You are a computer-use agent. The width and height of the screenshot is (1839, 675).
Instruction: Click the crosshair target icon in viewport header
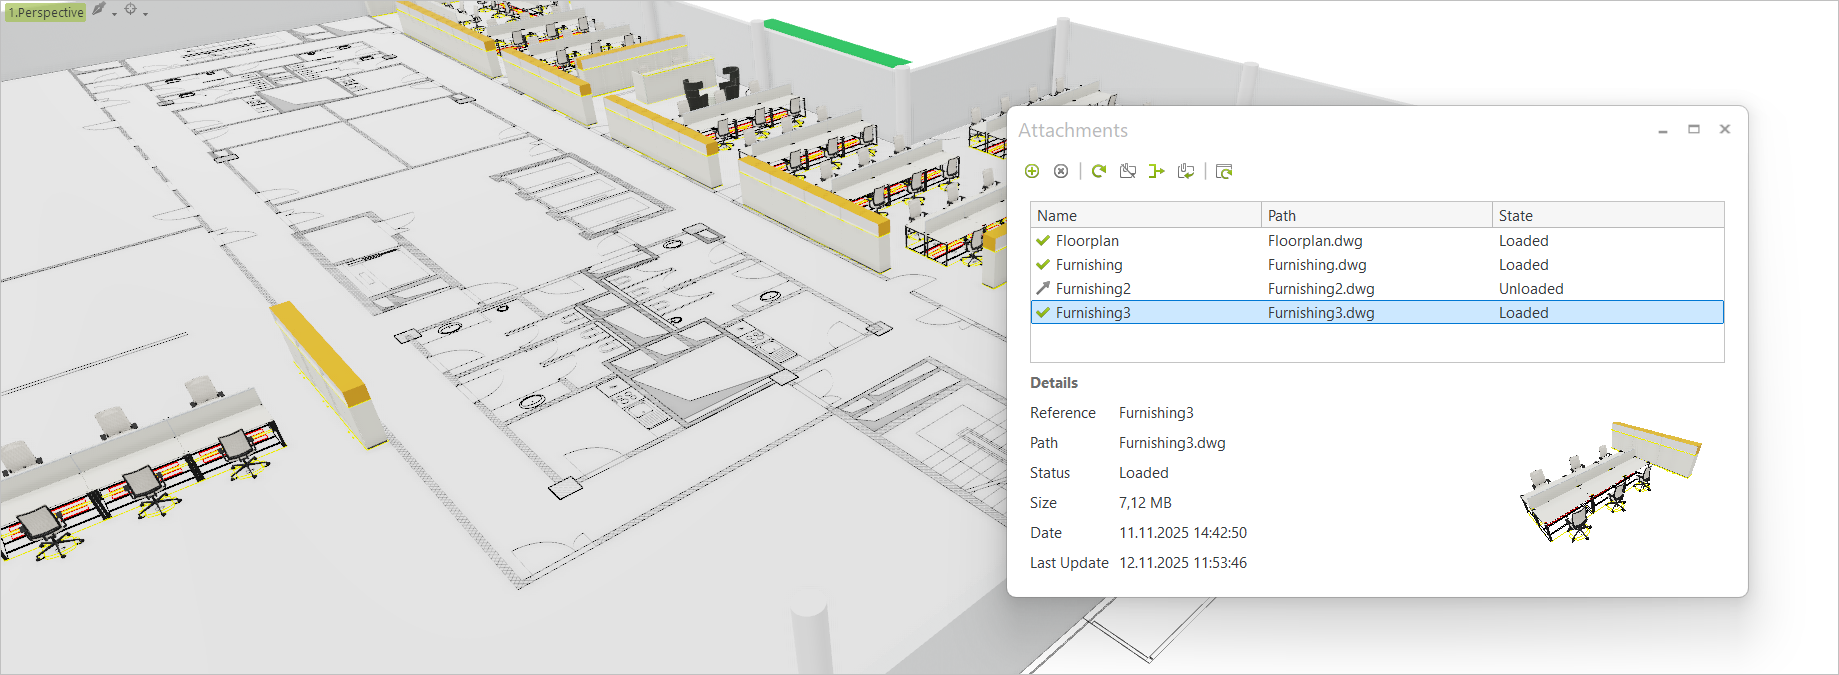coord(130,9)
